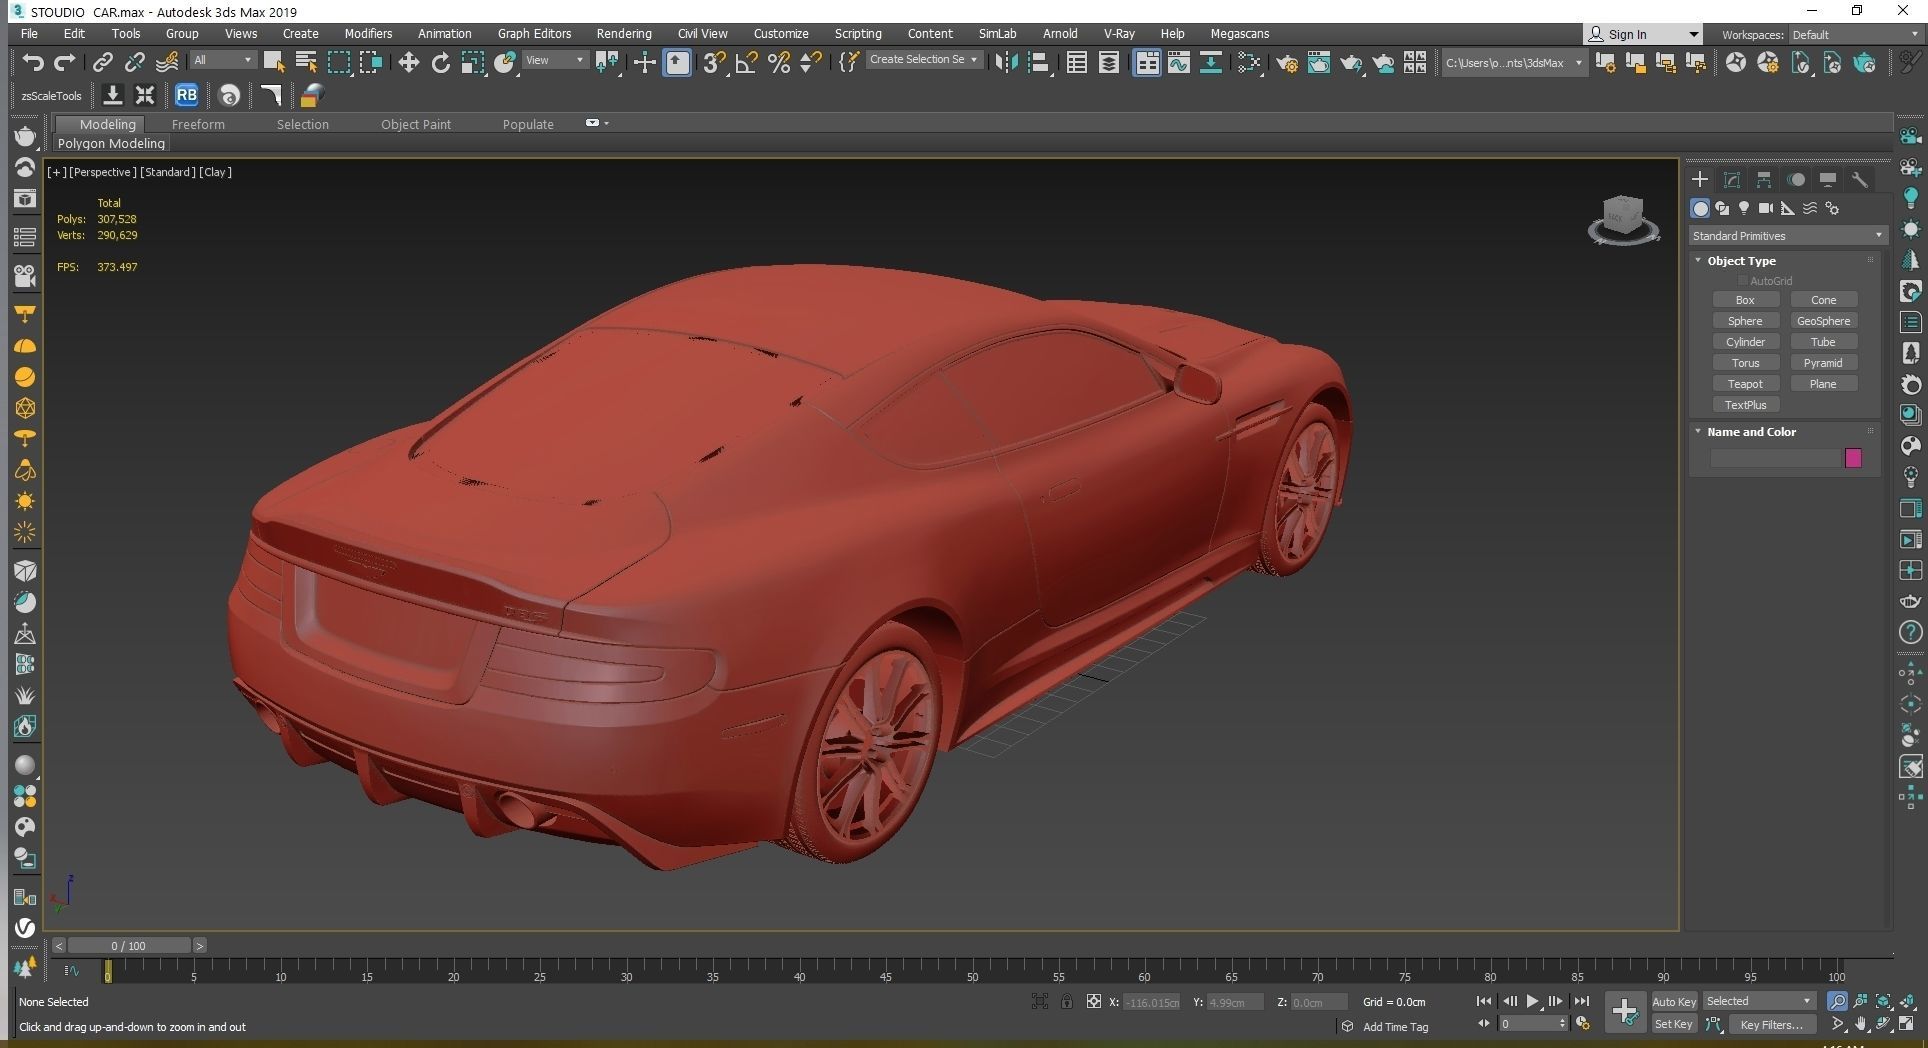Click the Play Animation button

[x=1532, y=1001]
